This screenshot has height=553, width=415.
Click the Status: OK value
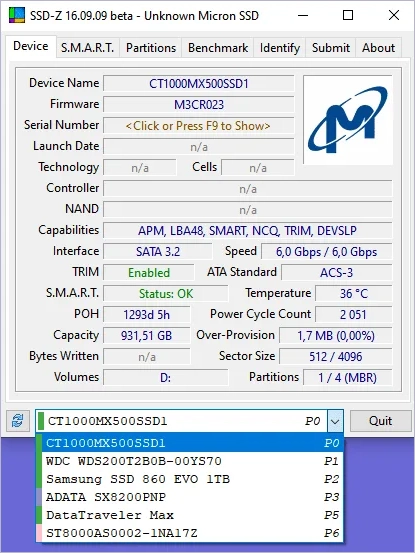click(x=166, y=294)
